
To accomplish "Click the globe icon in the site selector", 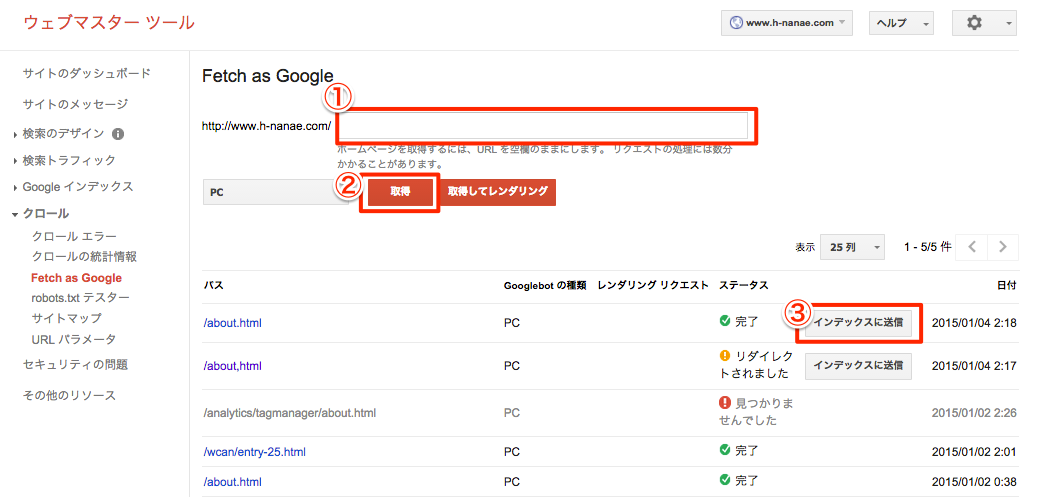I will [x=736, y=23].
